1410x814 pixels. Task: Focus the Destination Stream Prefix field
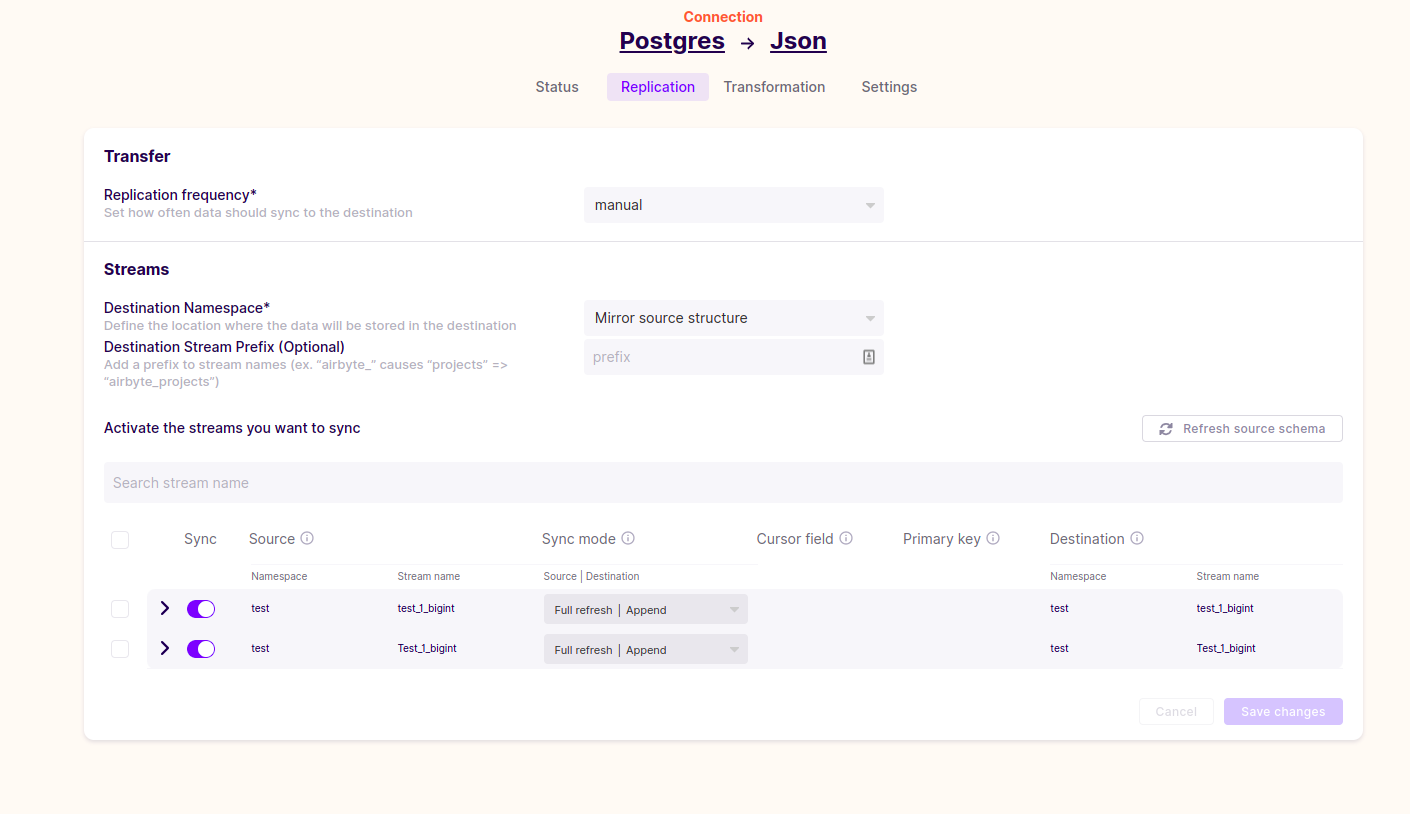coord(734,357)
